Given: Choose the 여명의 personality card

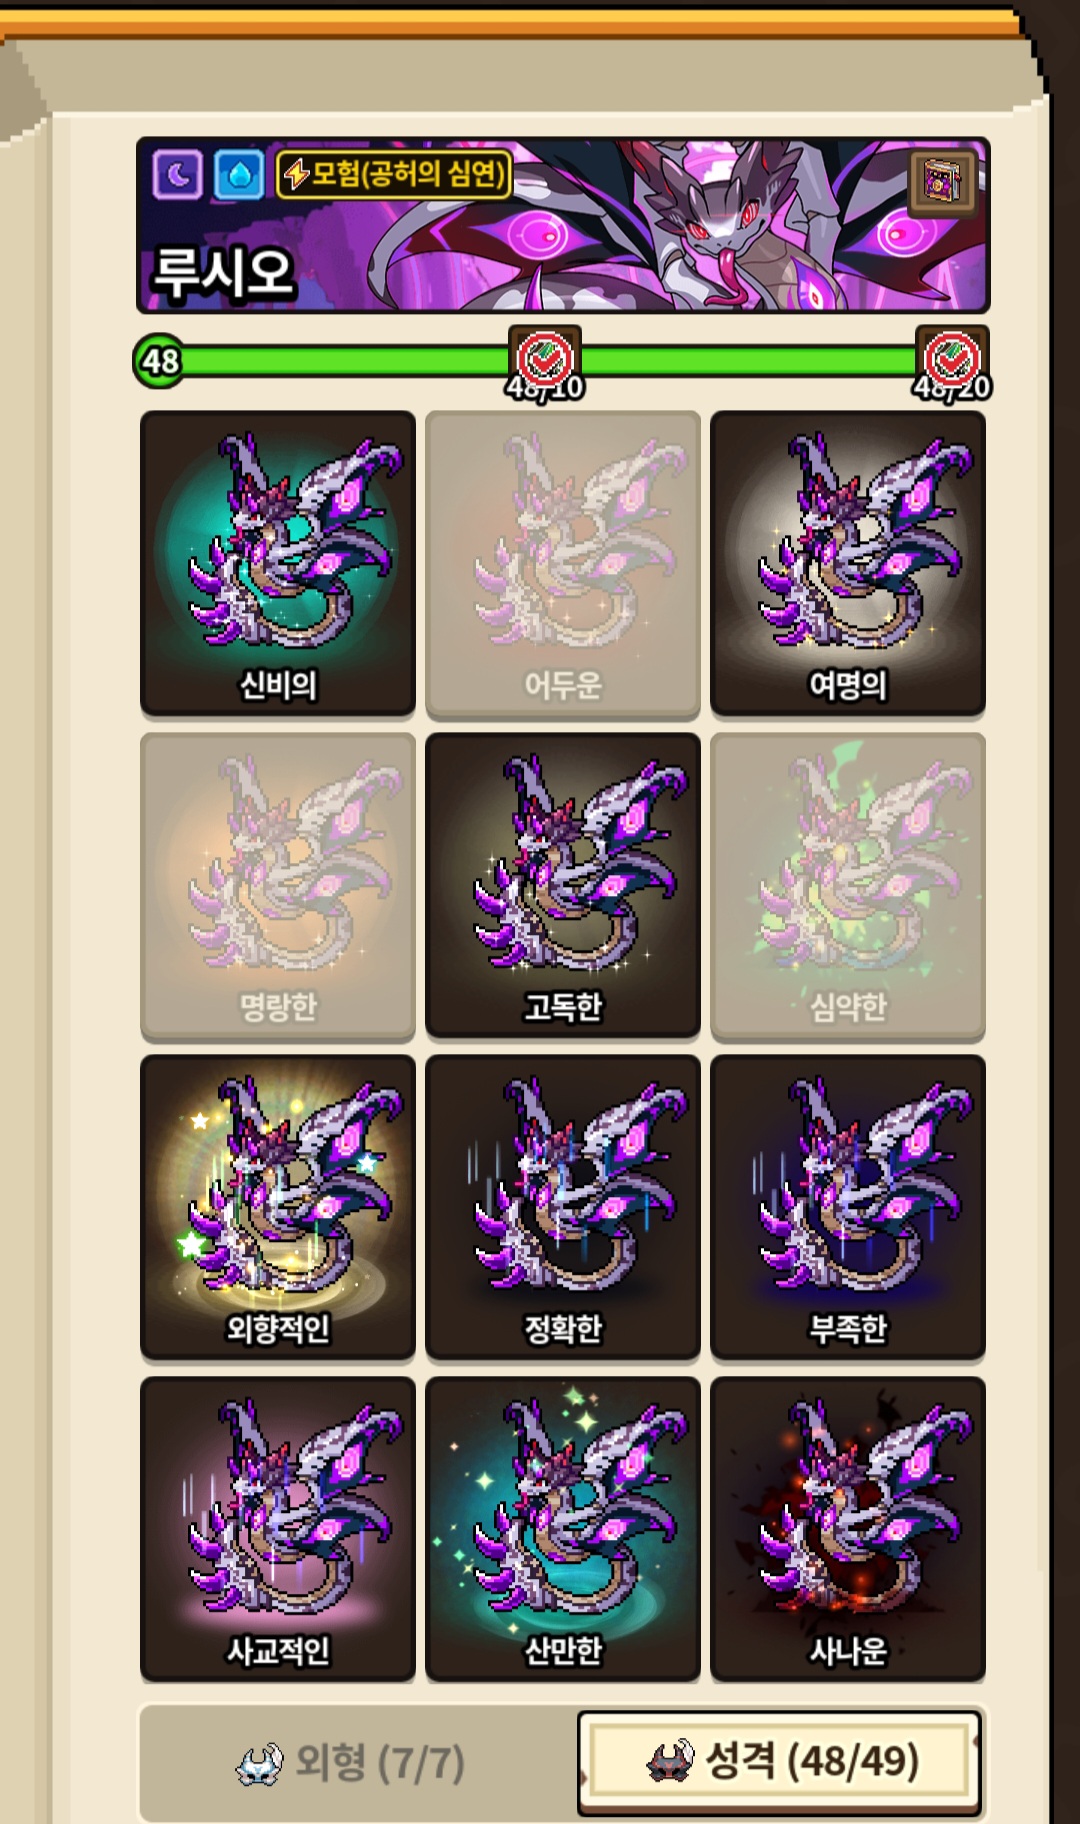Looking at the screenshot, I should (x=848, y=564).
